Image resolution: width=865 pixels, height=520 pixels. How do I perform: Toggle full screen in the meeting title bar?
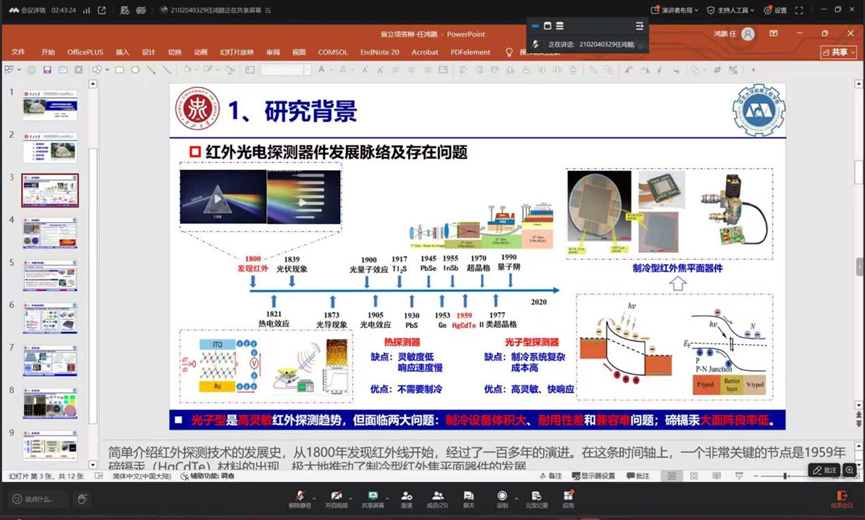(799, 10)
